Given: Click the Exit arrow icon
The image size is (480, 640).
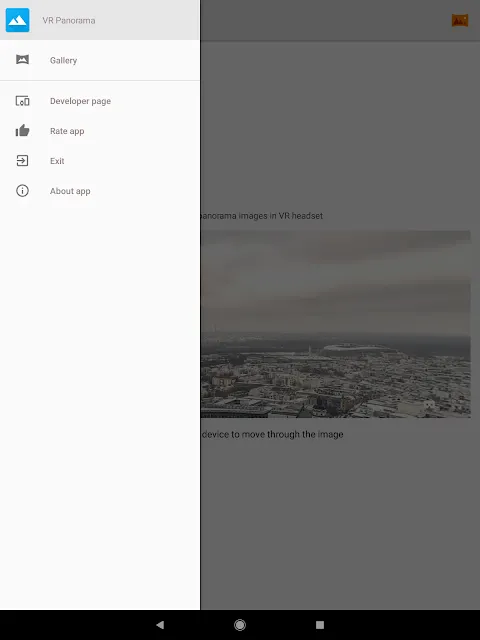Looking at the screenshot, I should click(x=22, y=161).
